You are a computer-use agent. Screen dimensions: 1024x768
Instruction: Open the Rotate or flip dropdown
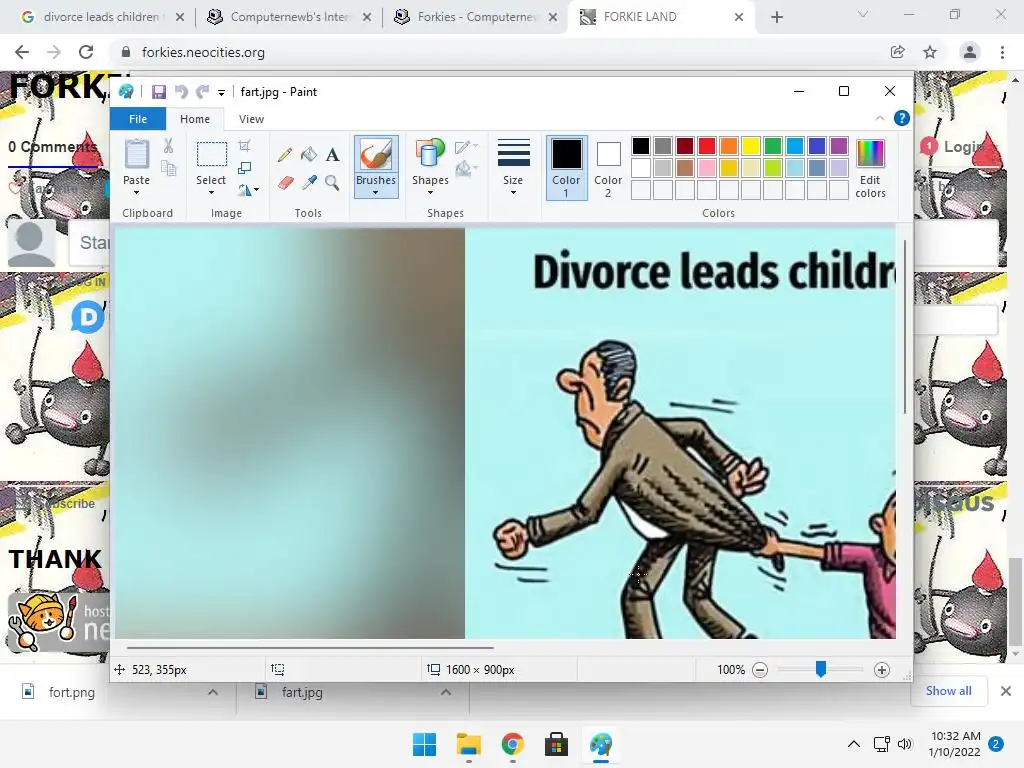(x=248, y=190)
